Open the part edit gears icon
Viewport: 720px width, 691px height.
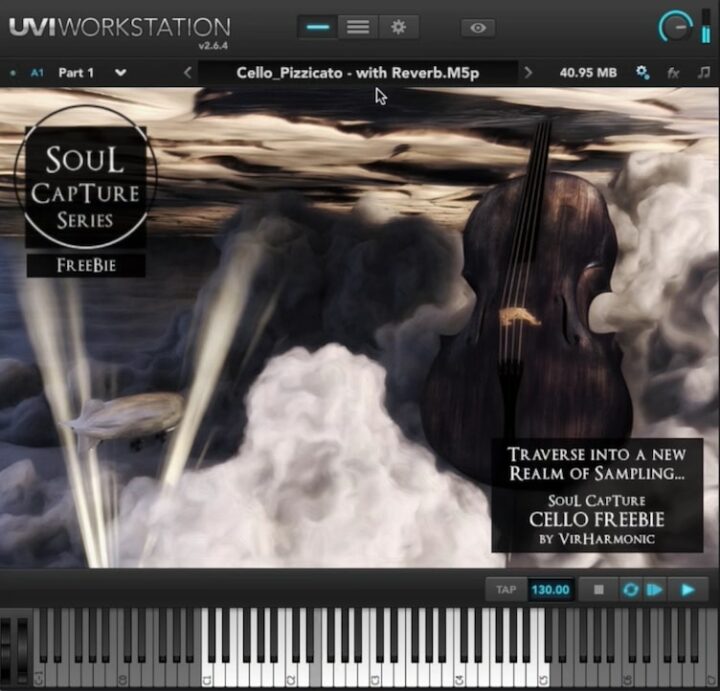pyautogui.click(x=643, y=73)
